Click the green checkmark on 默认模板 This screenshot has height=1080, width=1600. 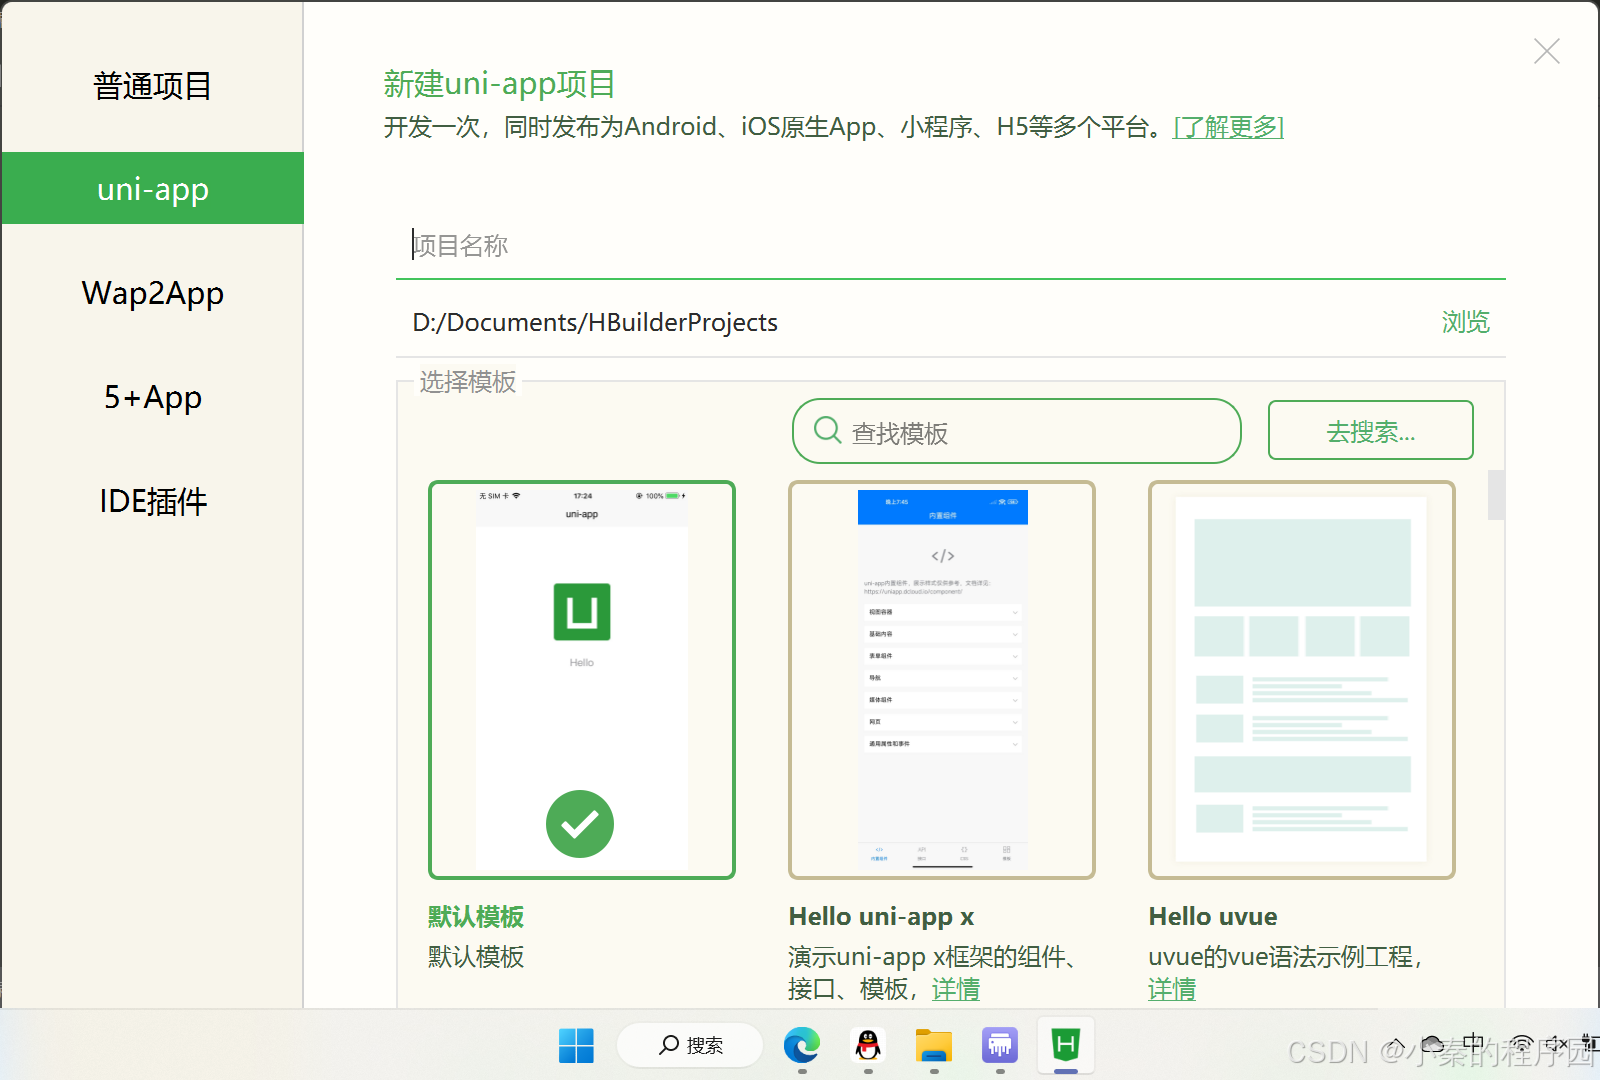click(x=580, y=824)
